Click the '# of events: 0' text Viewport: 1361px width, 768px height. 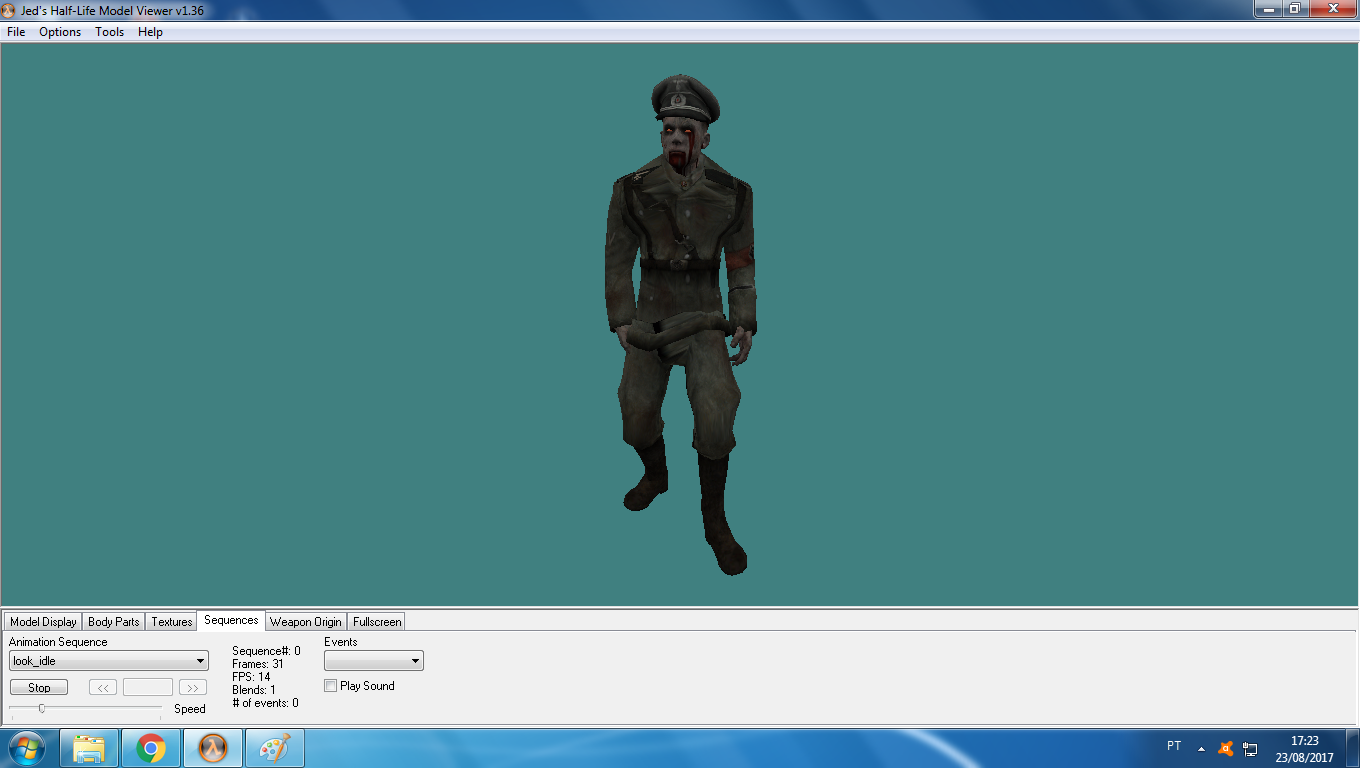coord(265,703)
